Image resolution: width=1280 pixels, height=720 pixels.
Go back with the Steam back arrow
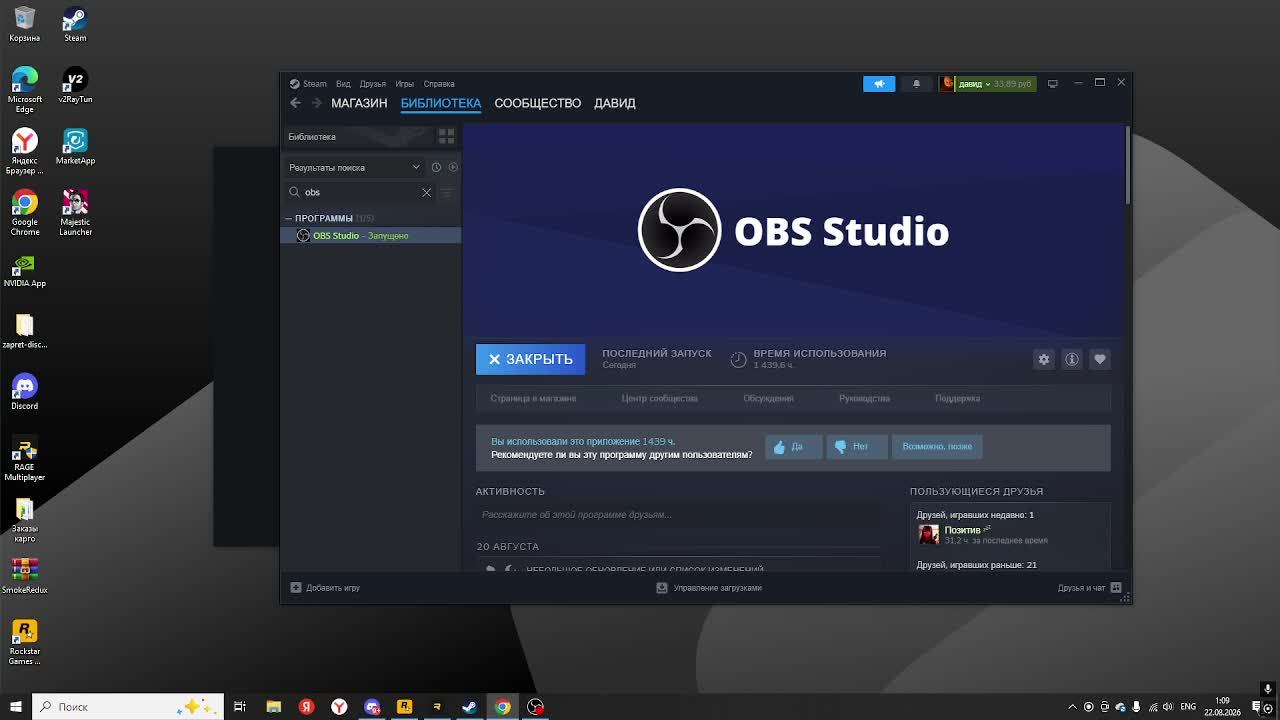(295, 103)
